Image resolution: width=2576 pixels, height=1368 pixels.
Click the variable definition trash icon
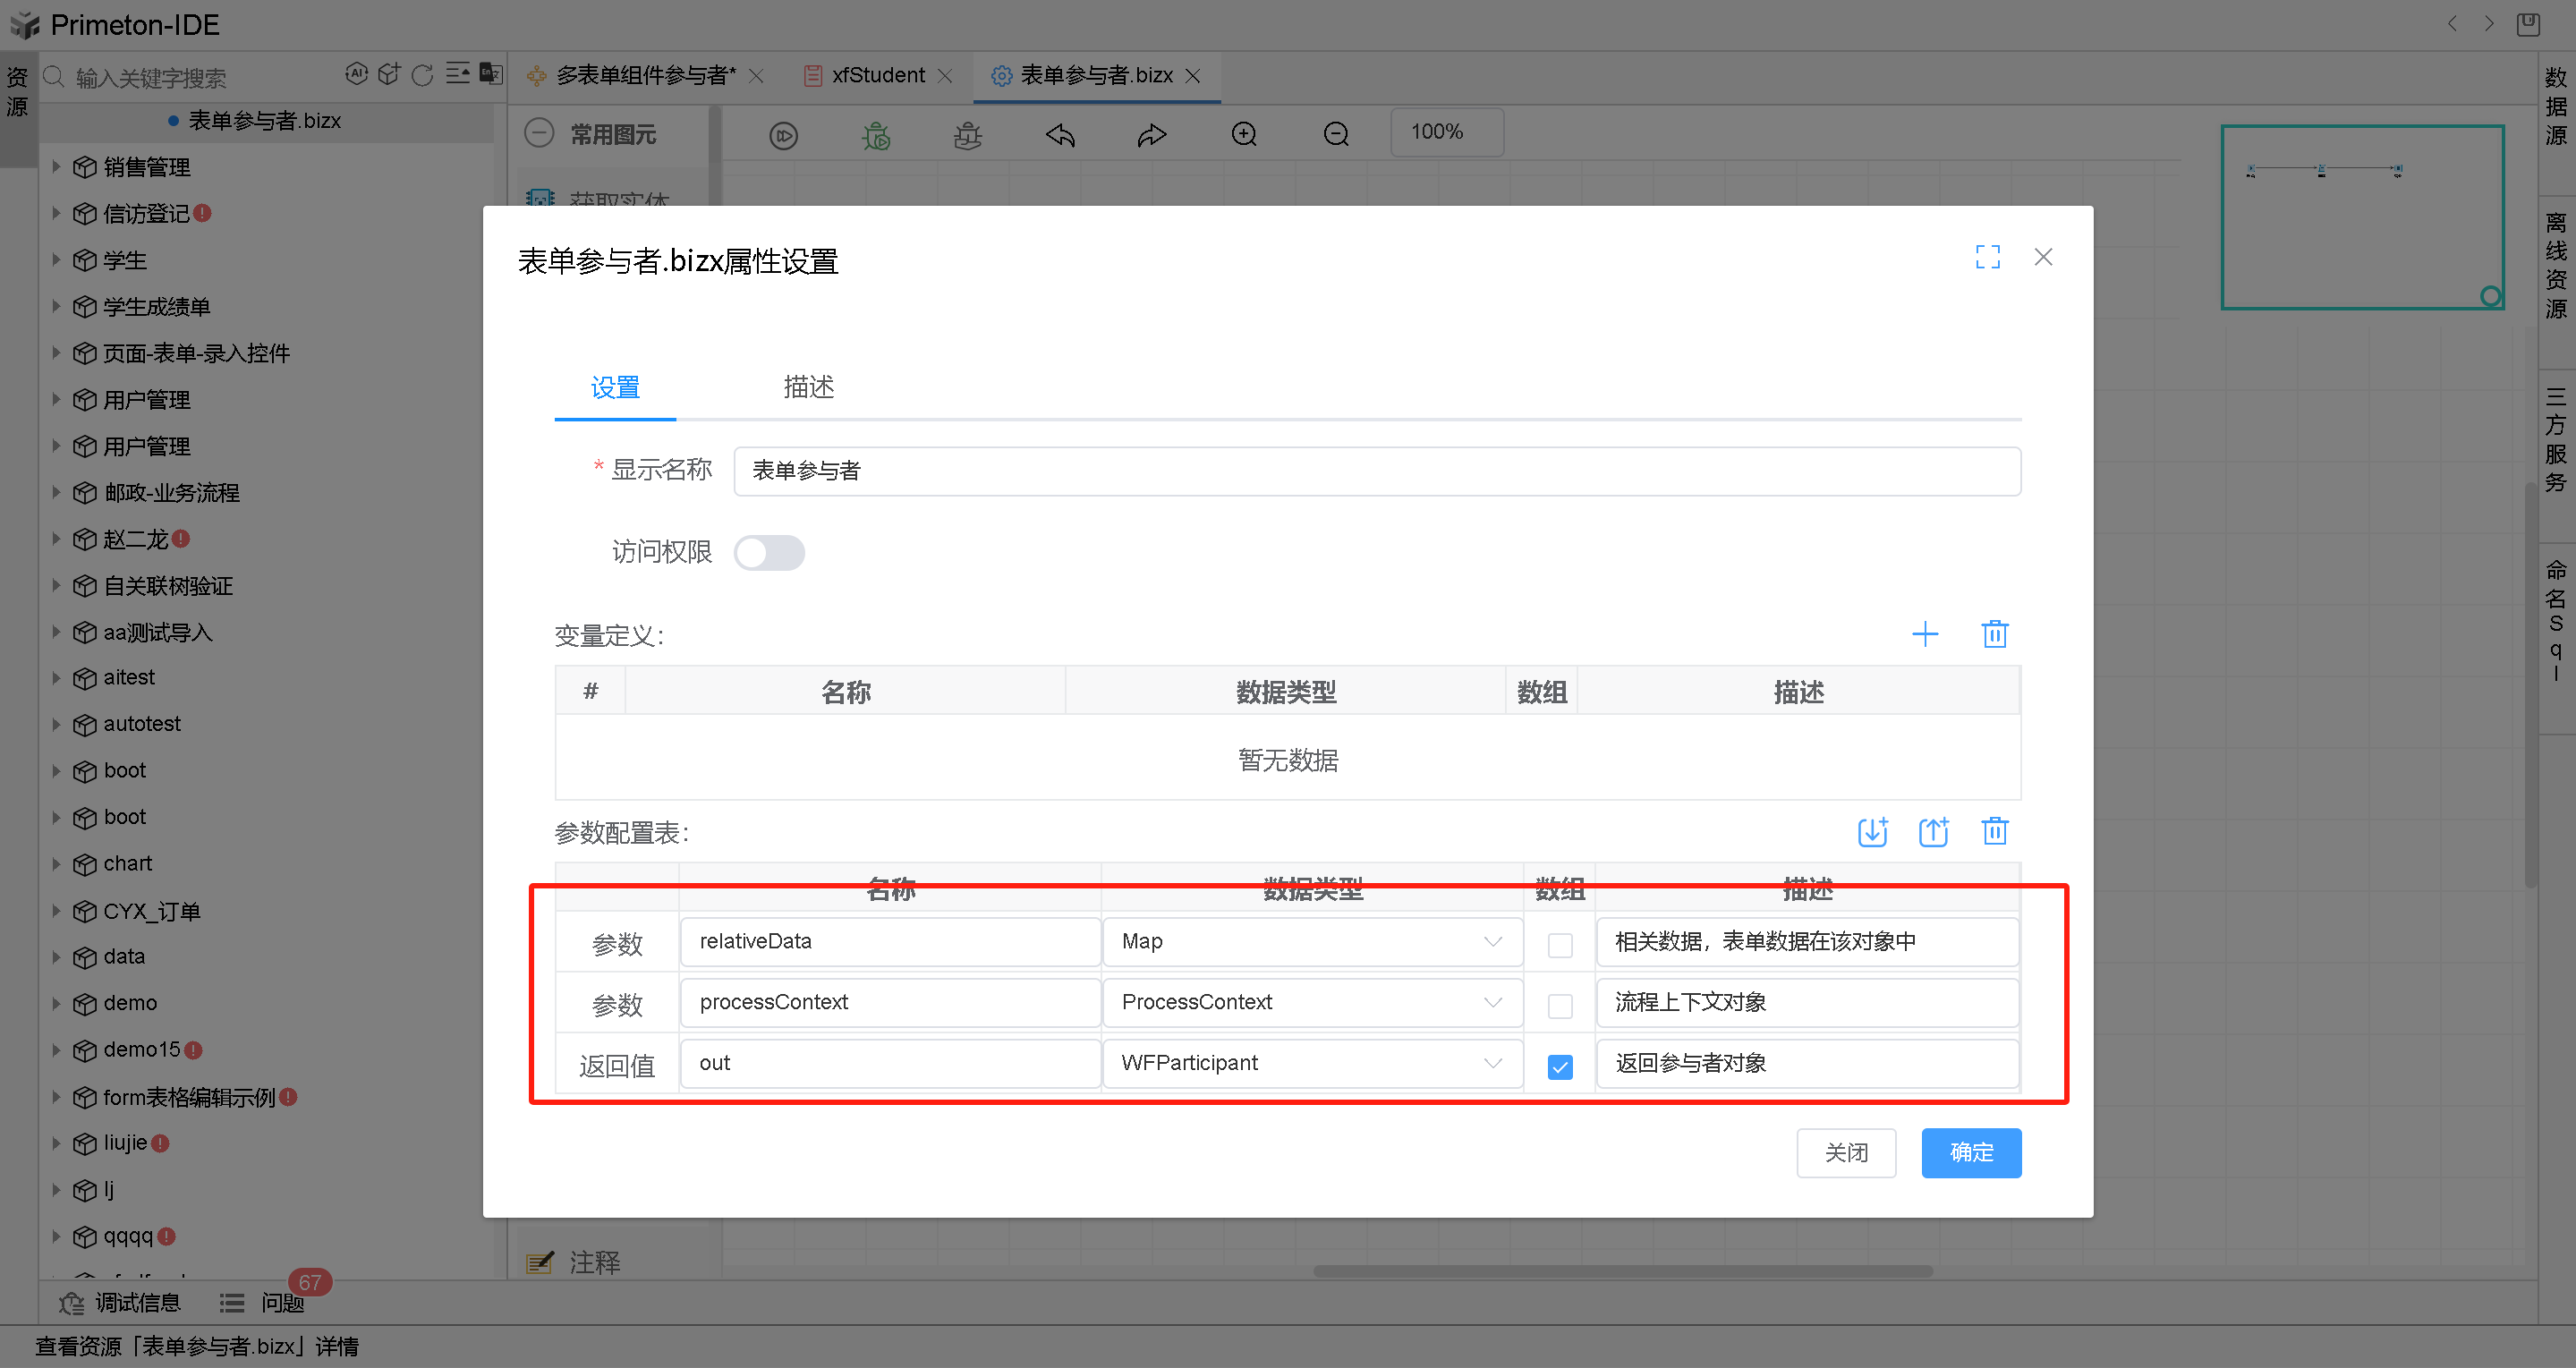coord(1994,634)
